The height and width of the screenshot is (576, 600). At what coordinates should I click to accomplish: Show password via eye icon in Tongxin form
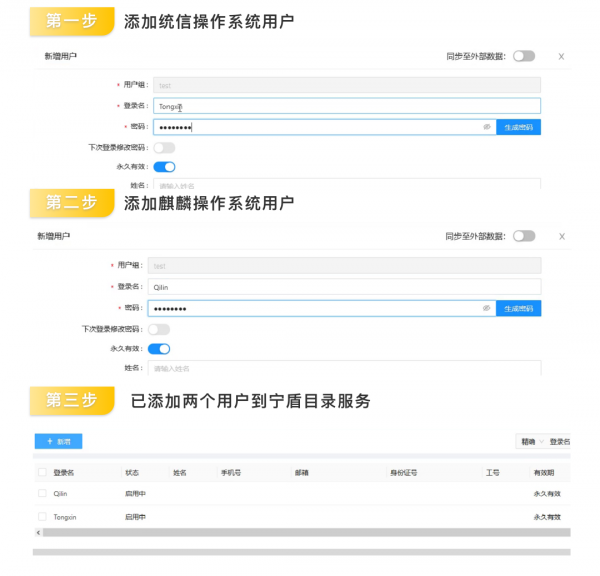click(486, 127)
